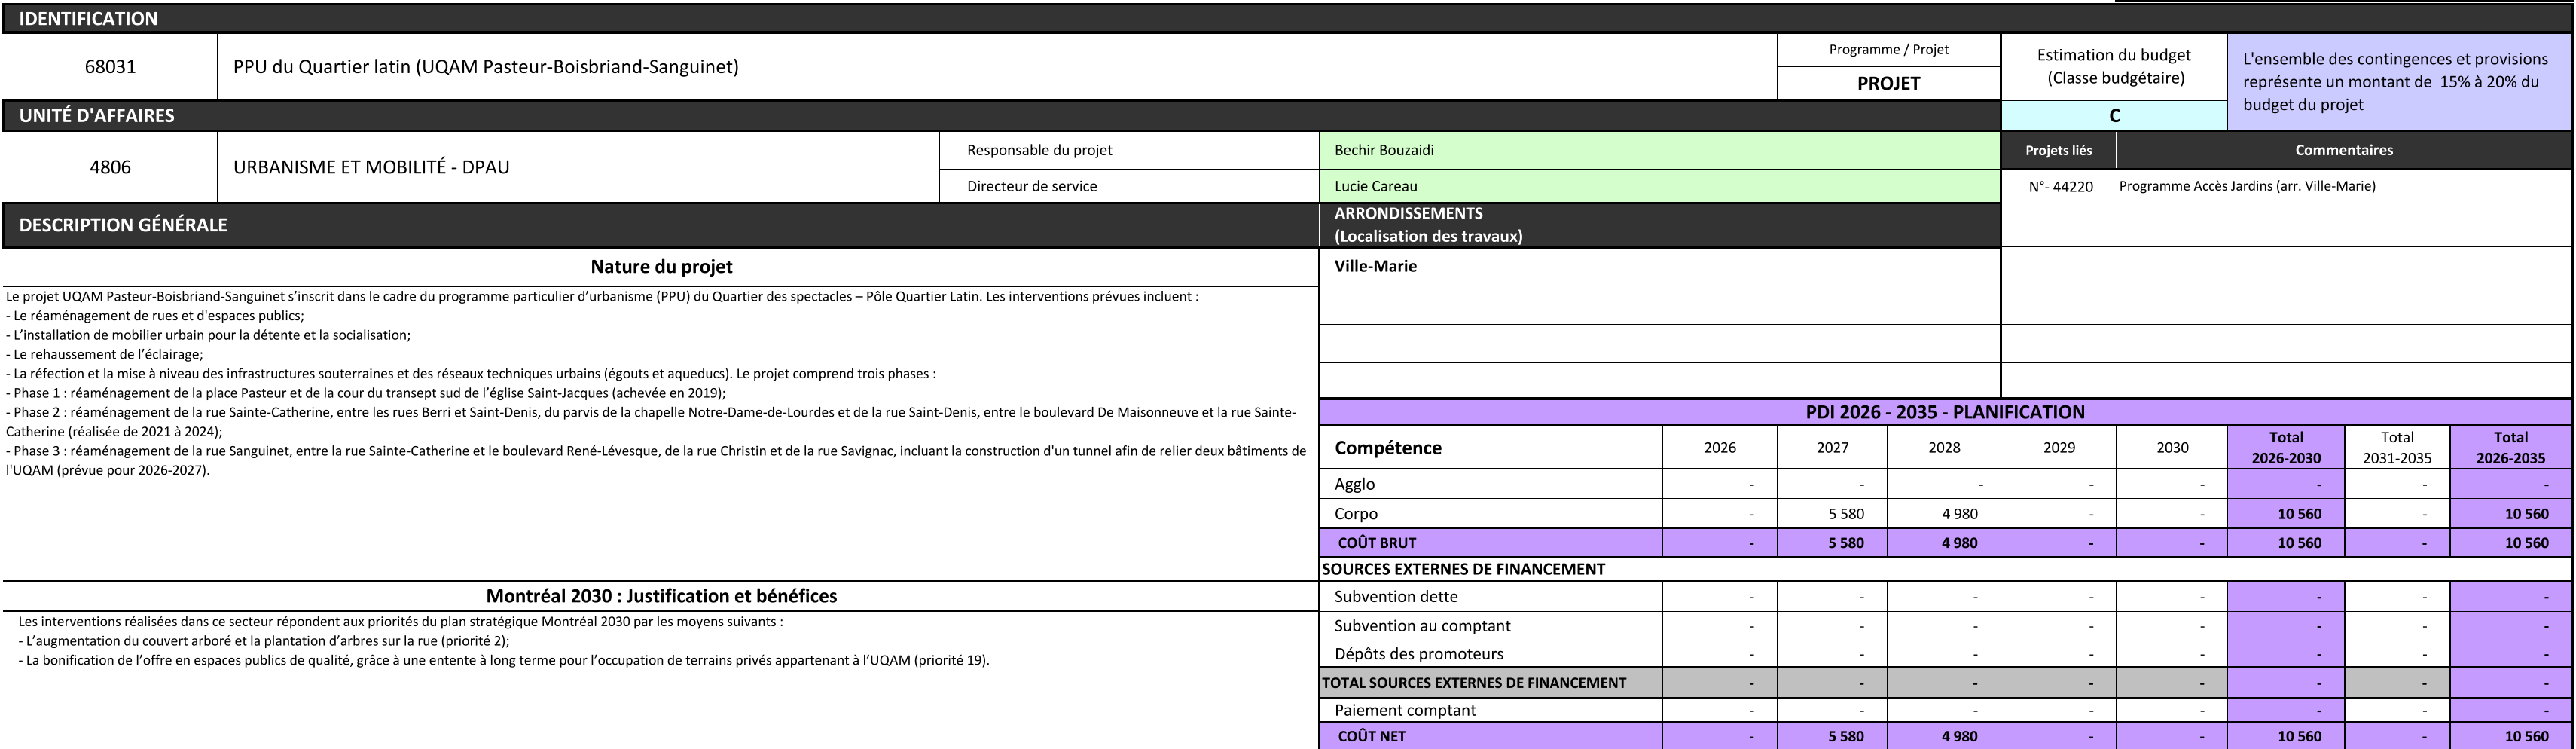Click the Nature du projet heading
Viewport: 2576px width, 749px height.
661,267
